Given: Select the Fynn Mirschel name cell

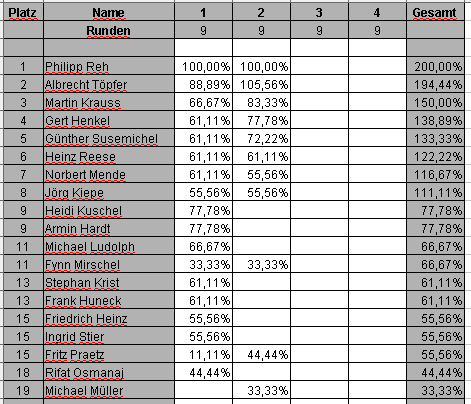Looking at the screenshot, I should [x=109, y=264].
